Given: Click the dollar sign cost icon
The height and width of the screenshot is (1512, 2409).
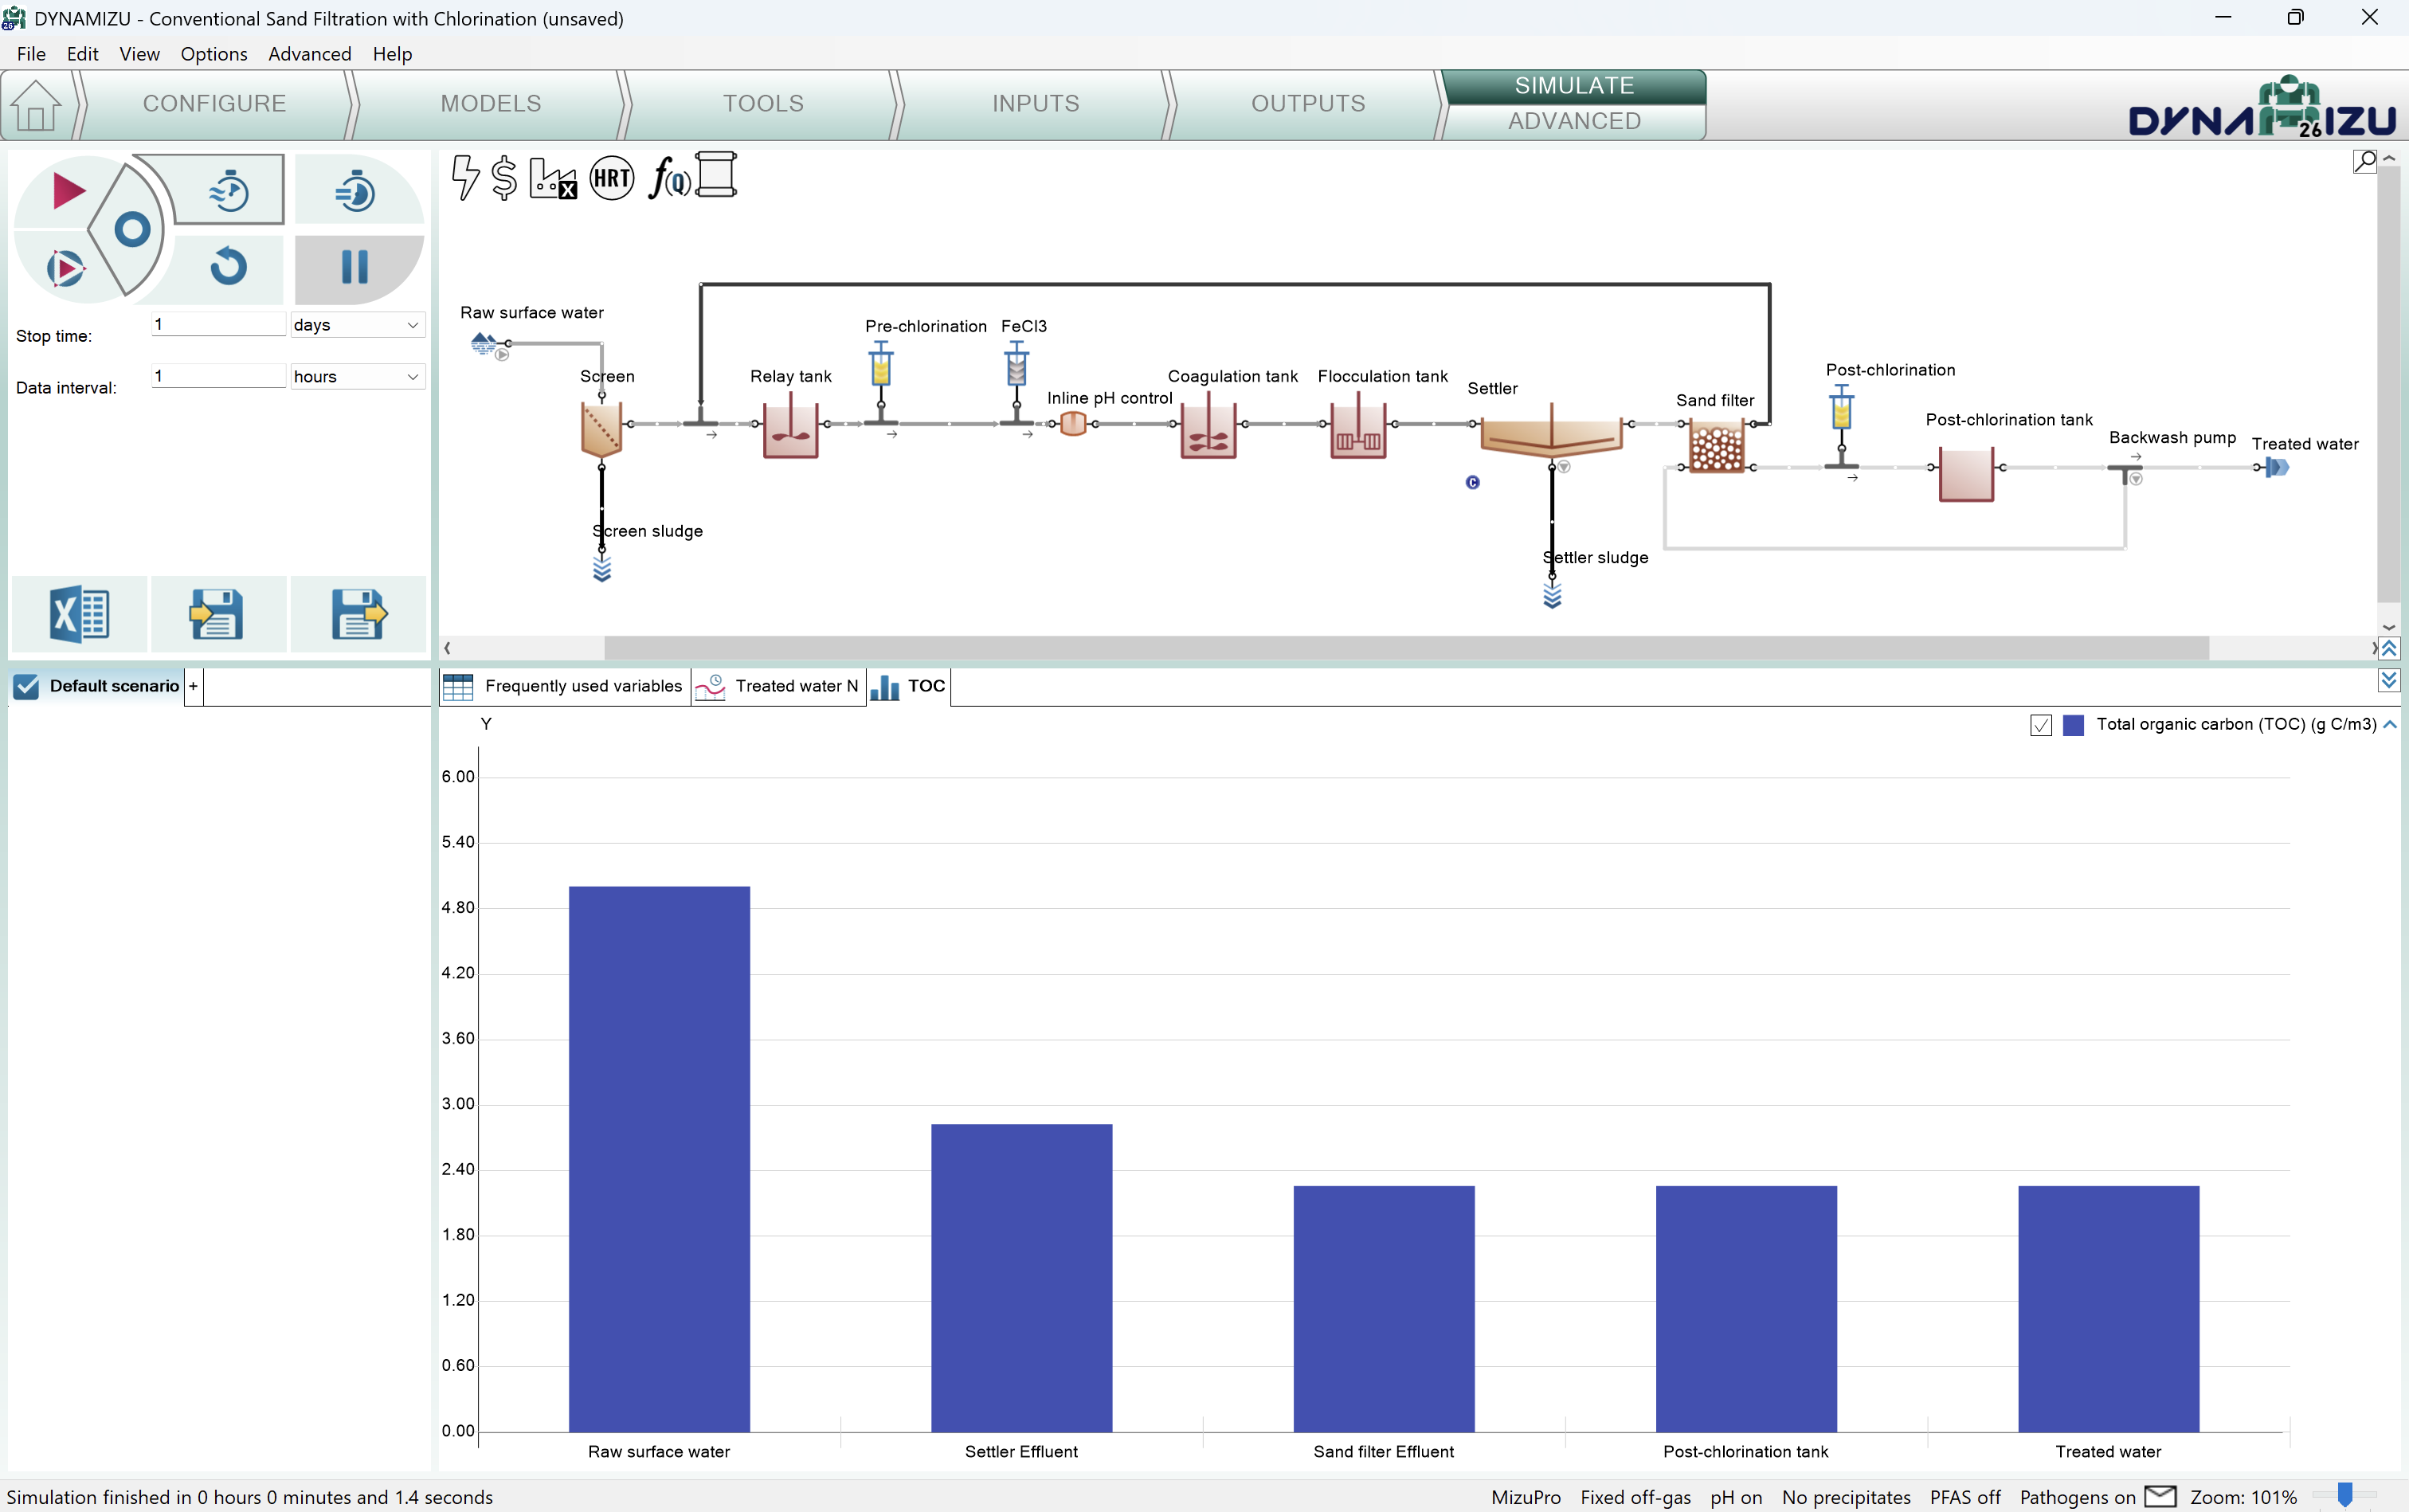Looking at the screenshot, I should 504,179.
